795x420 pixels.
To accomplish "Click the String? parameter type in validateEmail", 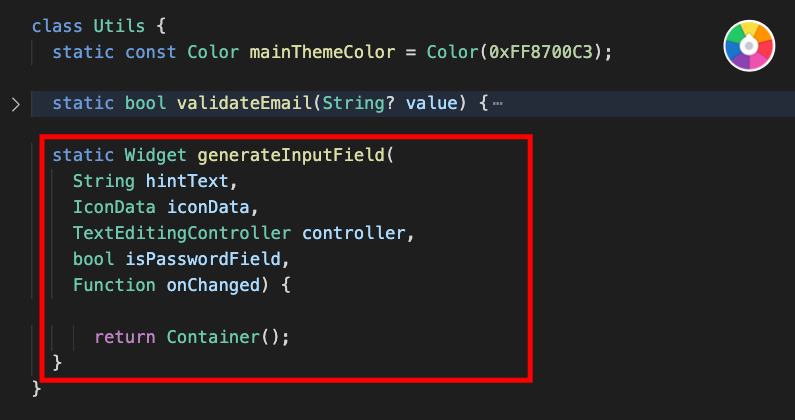I will tap(358, 103).
